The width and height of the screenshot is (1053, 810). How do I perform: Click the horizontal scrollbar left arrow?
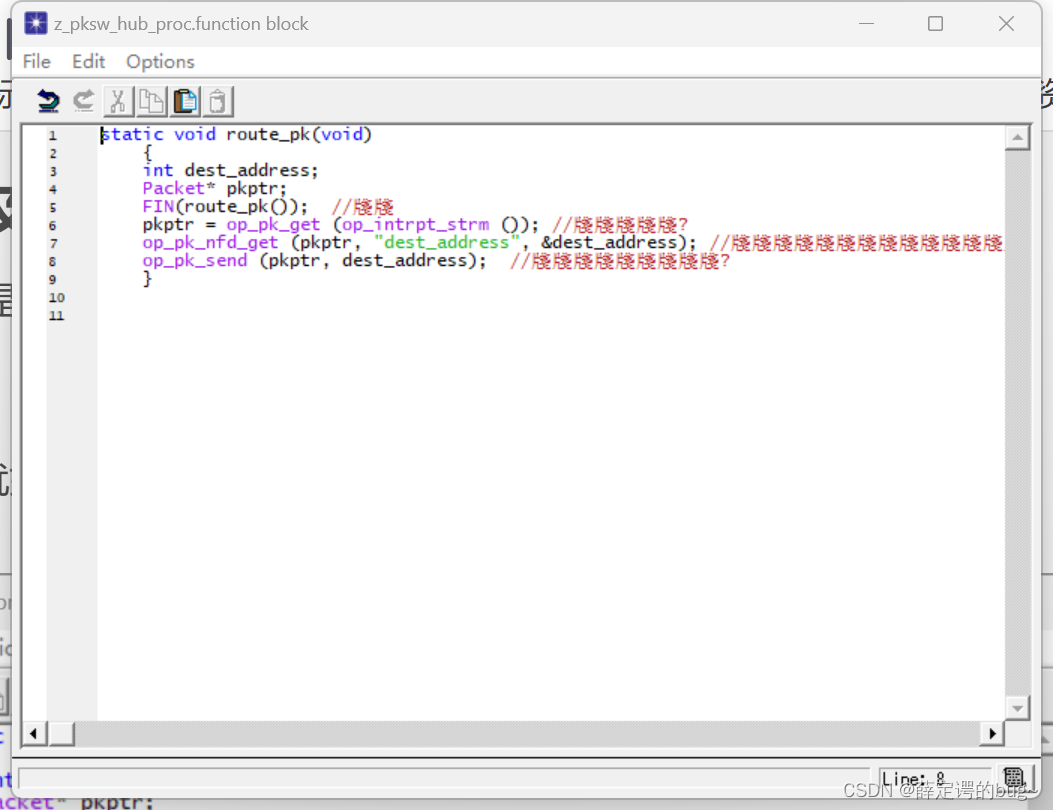click(x=33, y=733)
